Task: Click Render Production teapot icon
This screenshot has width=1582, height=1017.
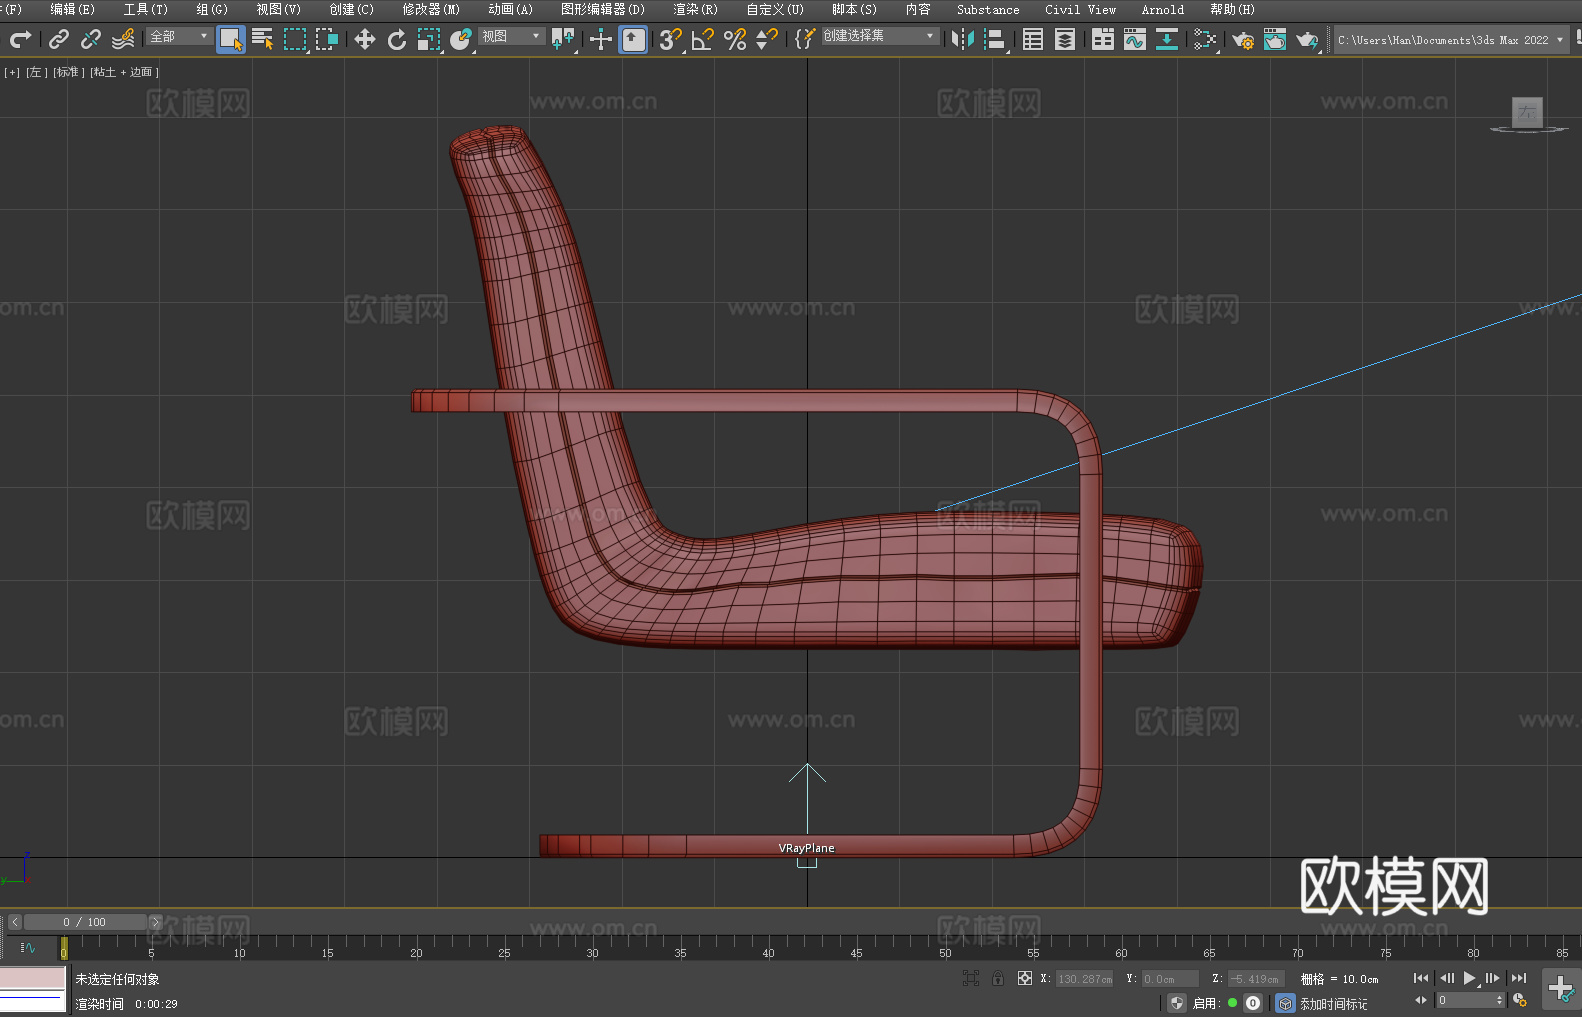Action: pos(1307,39)
